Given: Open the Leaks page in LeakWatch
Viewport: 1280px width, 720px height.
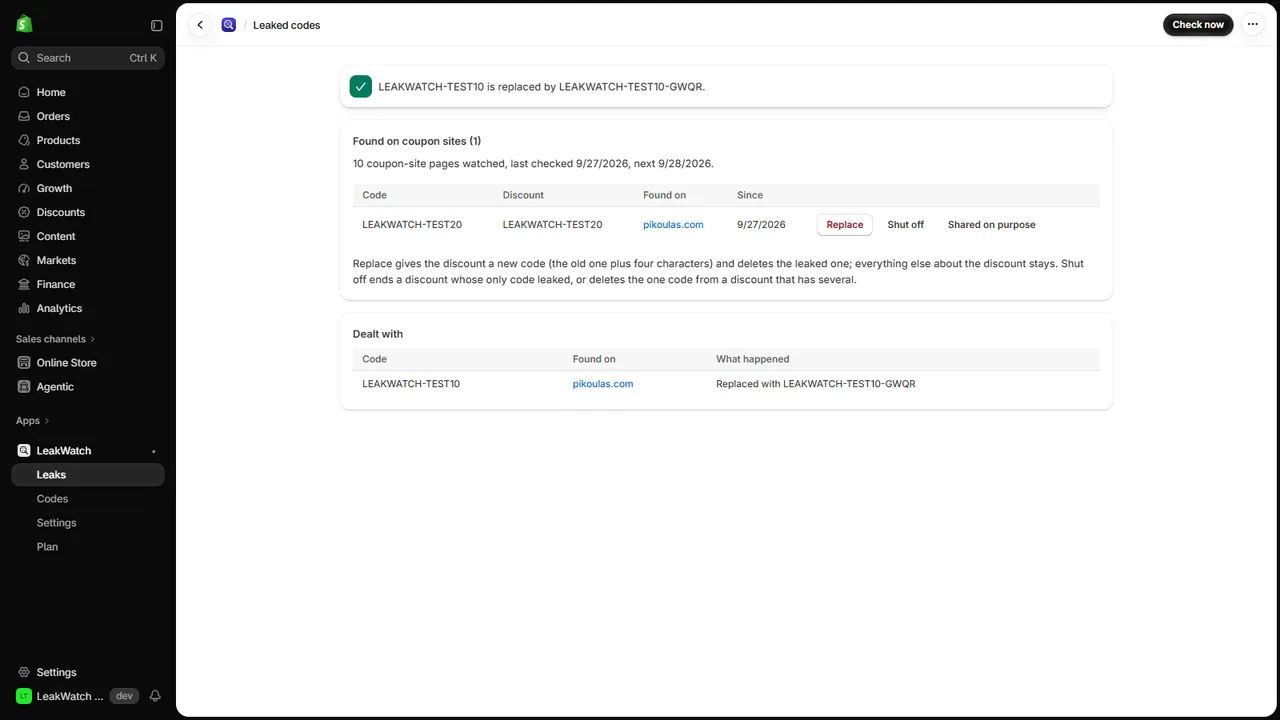Looking at the screenshot, I should click(88, 475).
